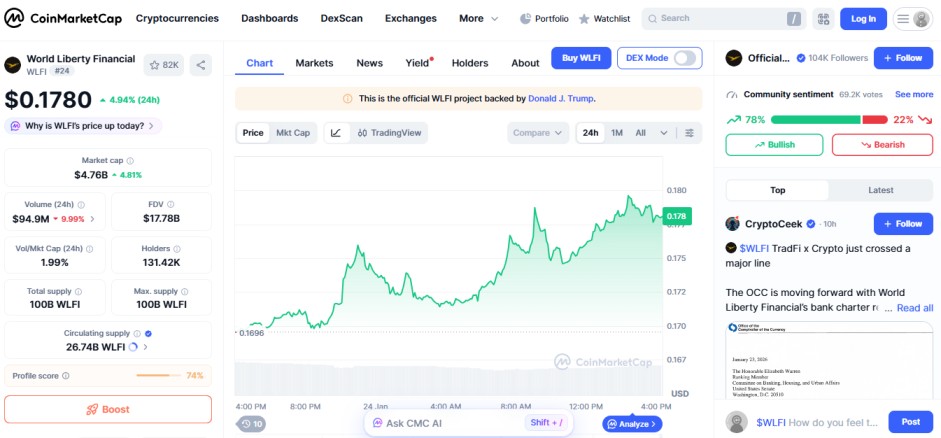Follow the Official WLFI account
This screenshot has width=941, height=438.
click(x=903, y=58)
